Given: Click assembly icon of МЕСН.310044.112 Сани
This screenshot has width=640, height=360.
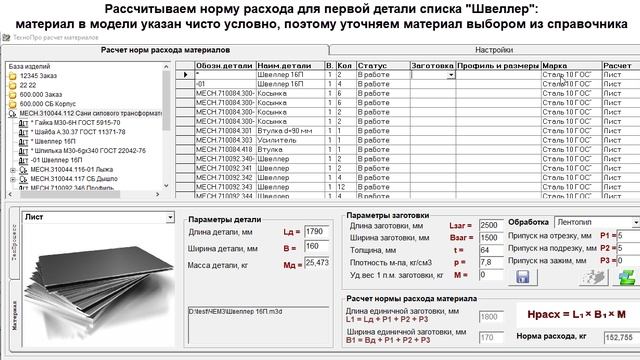Looking at the screenshot, I should (x=13, y=113).
